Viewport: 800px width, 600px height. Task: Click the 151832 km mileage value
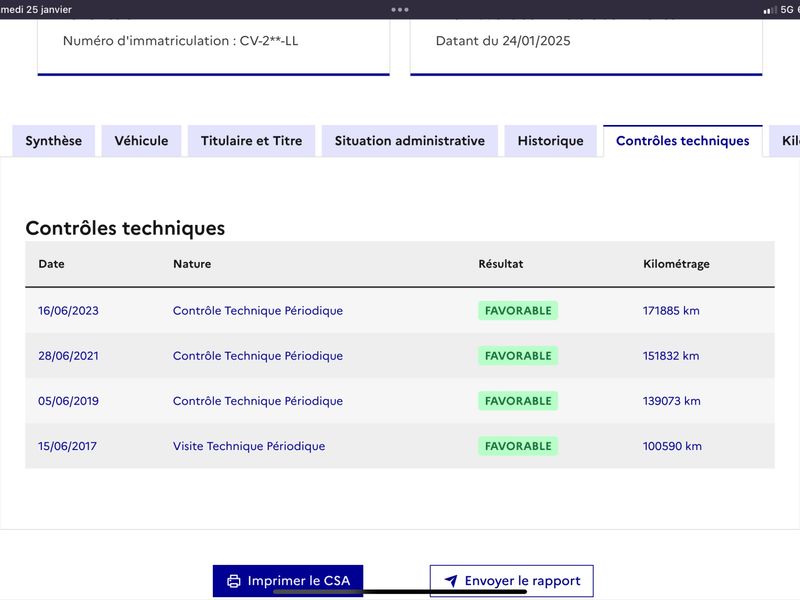(671, 356)
